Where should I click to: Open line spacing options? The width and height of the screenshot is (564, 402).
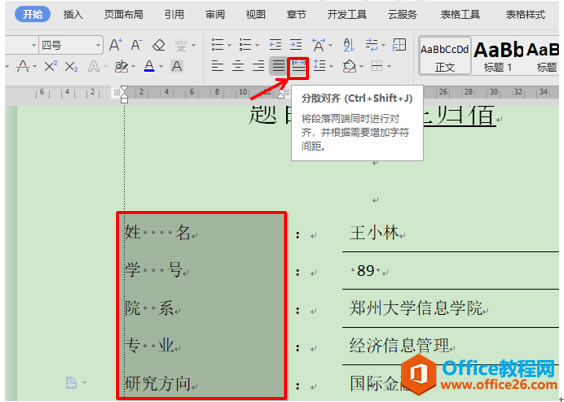click(x=319, y=66)
